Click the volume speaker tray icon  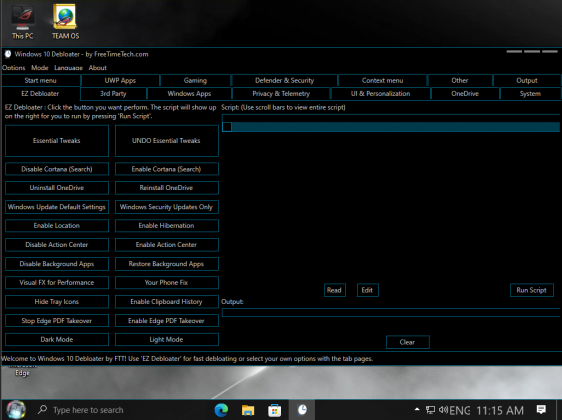pyautogui.click(x=443, y=409)
